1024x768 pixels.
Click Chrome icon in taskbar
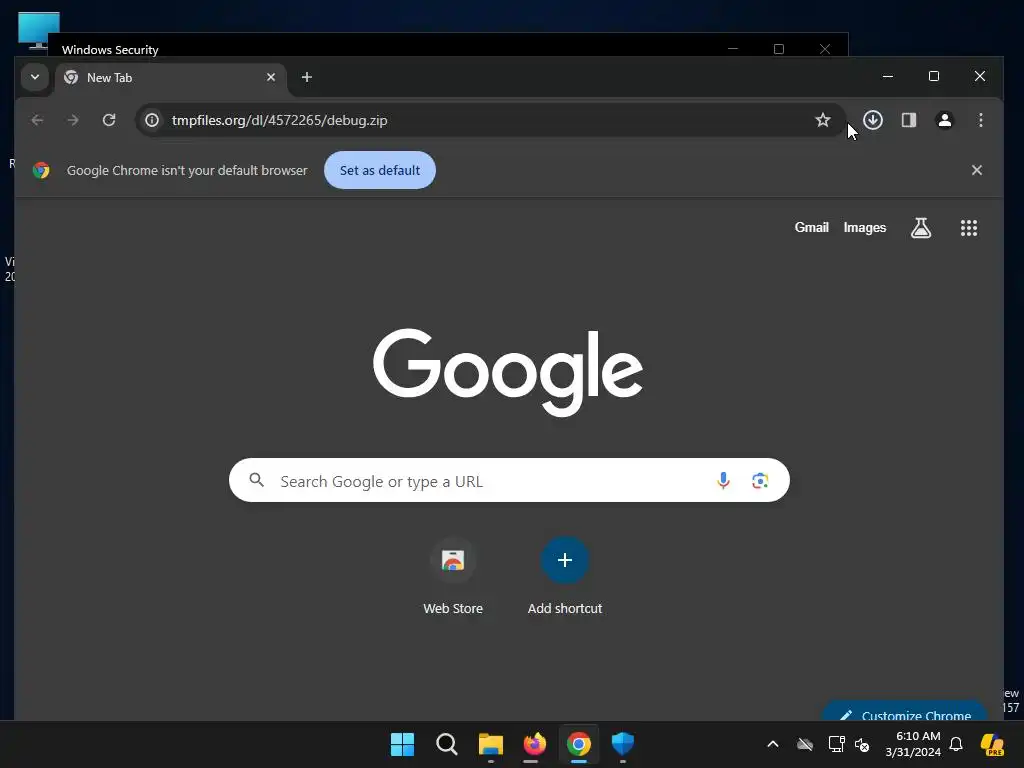(579, 744)
